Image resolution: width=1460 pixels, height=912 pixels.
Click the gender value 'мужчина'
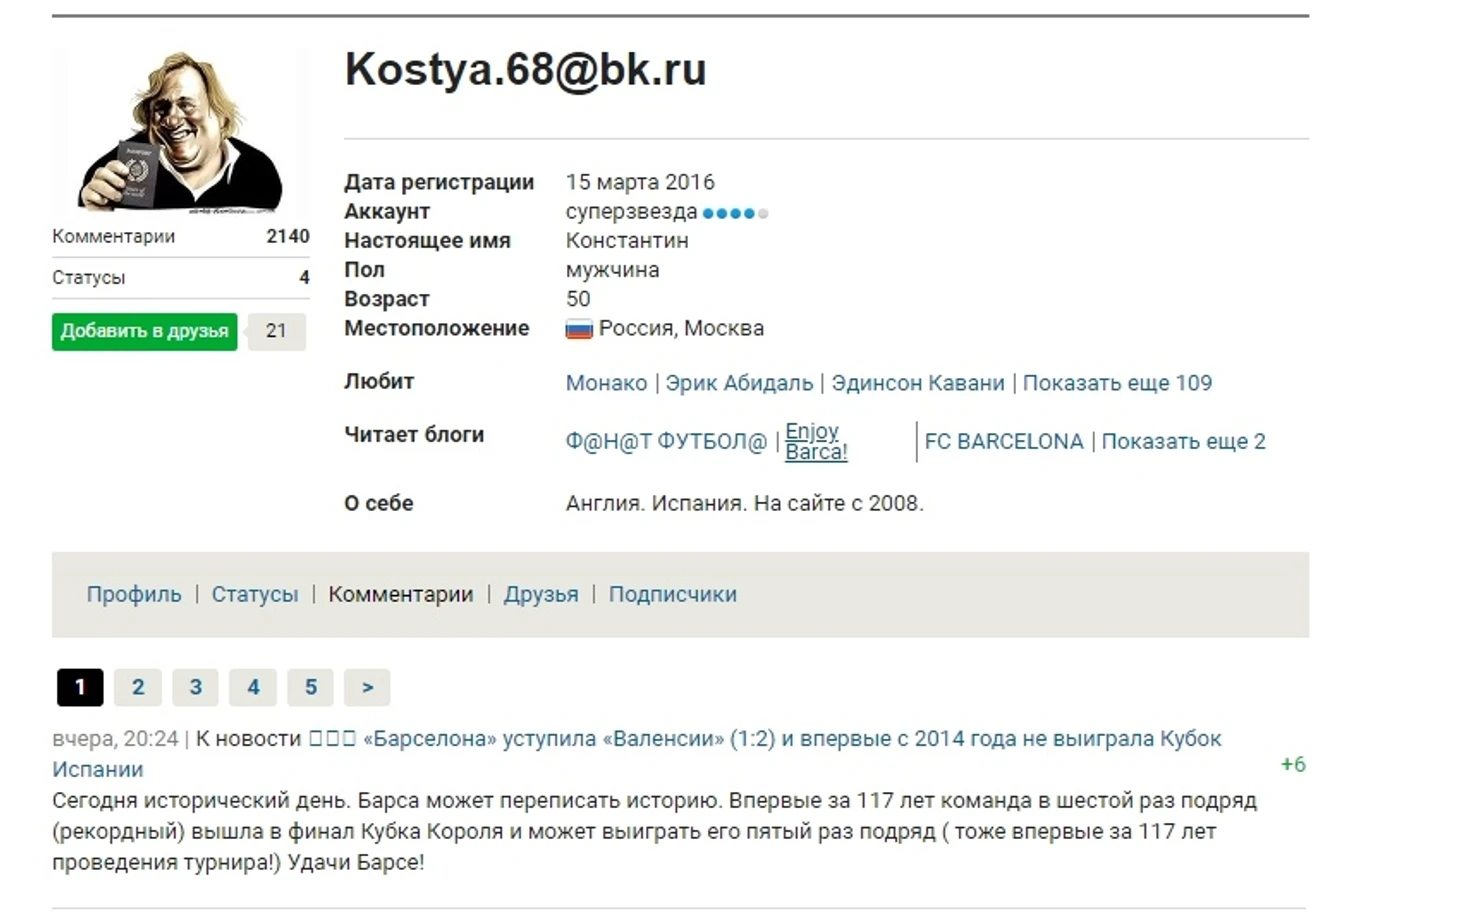tap(612, 270)
